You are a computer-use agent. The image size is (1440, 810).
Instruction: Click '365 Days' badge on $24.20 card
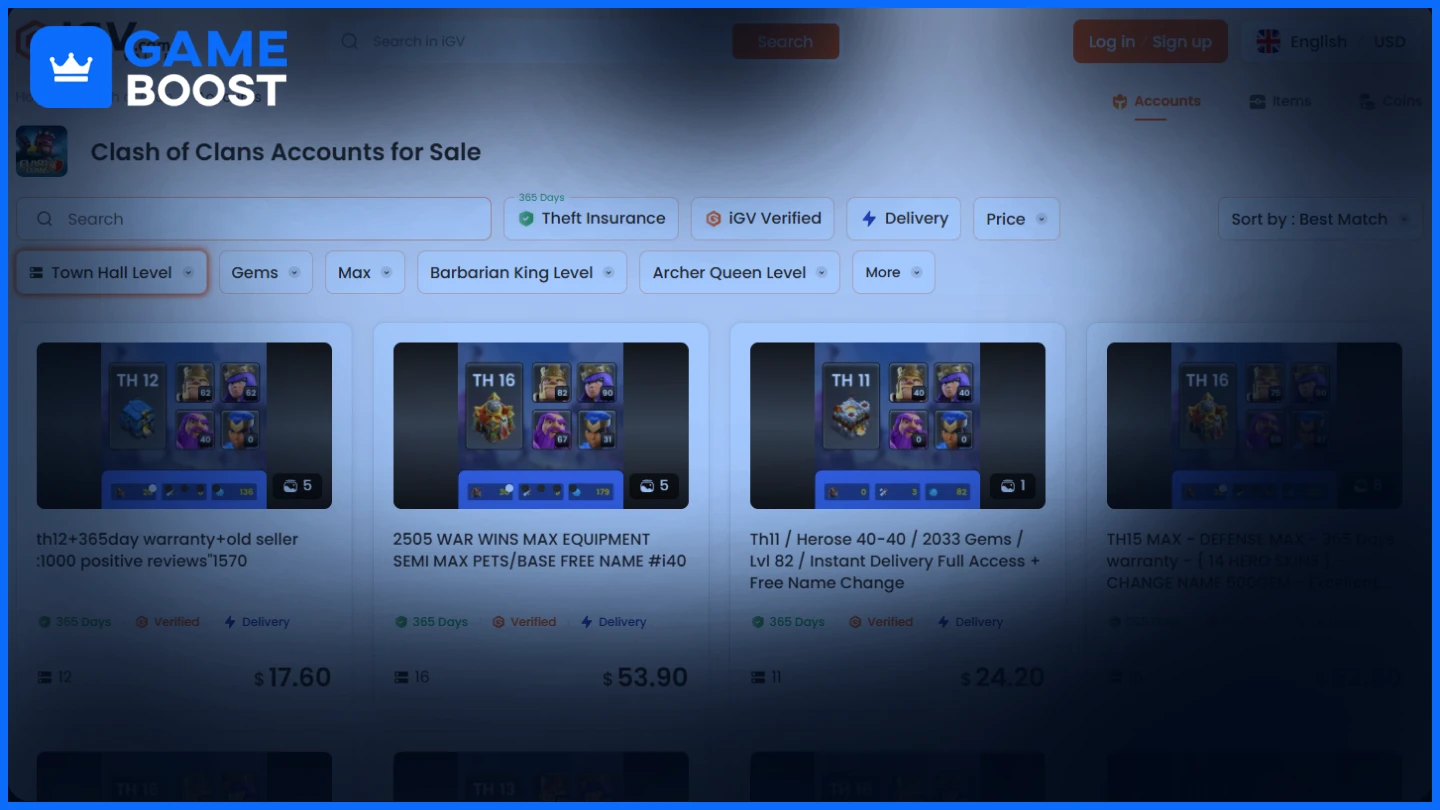pos(788,622)
